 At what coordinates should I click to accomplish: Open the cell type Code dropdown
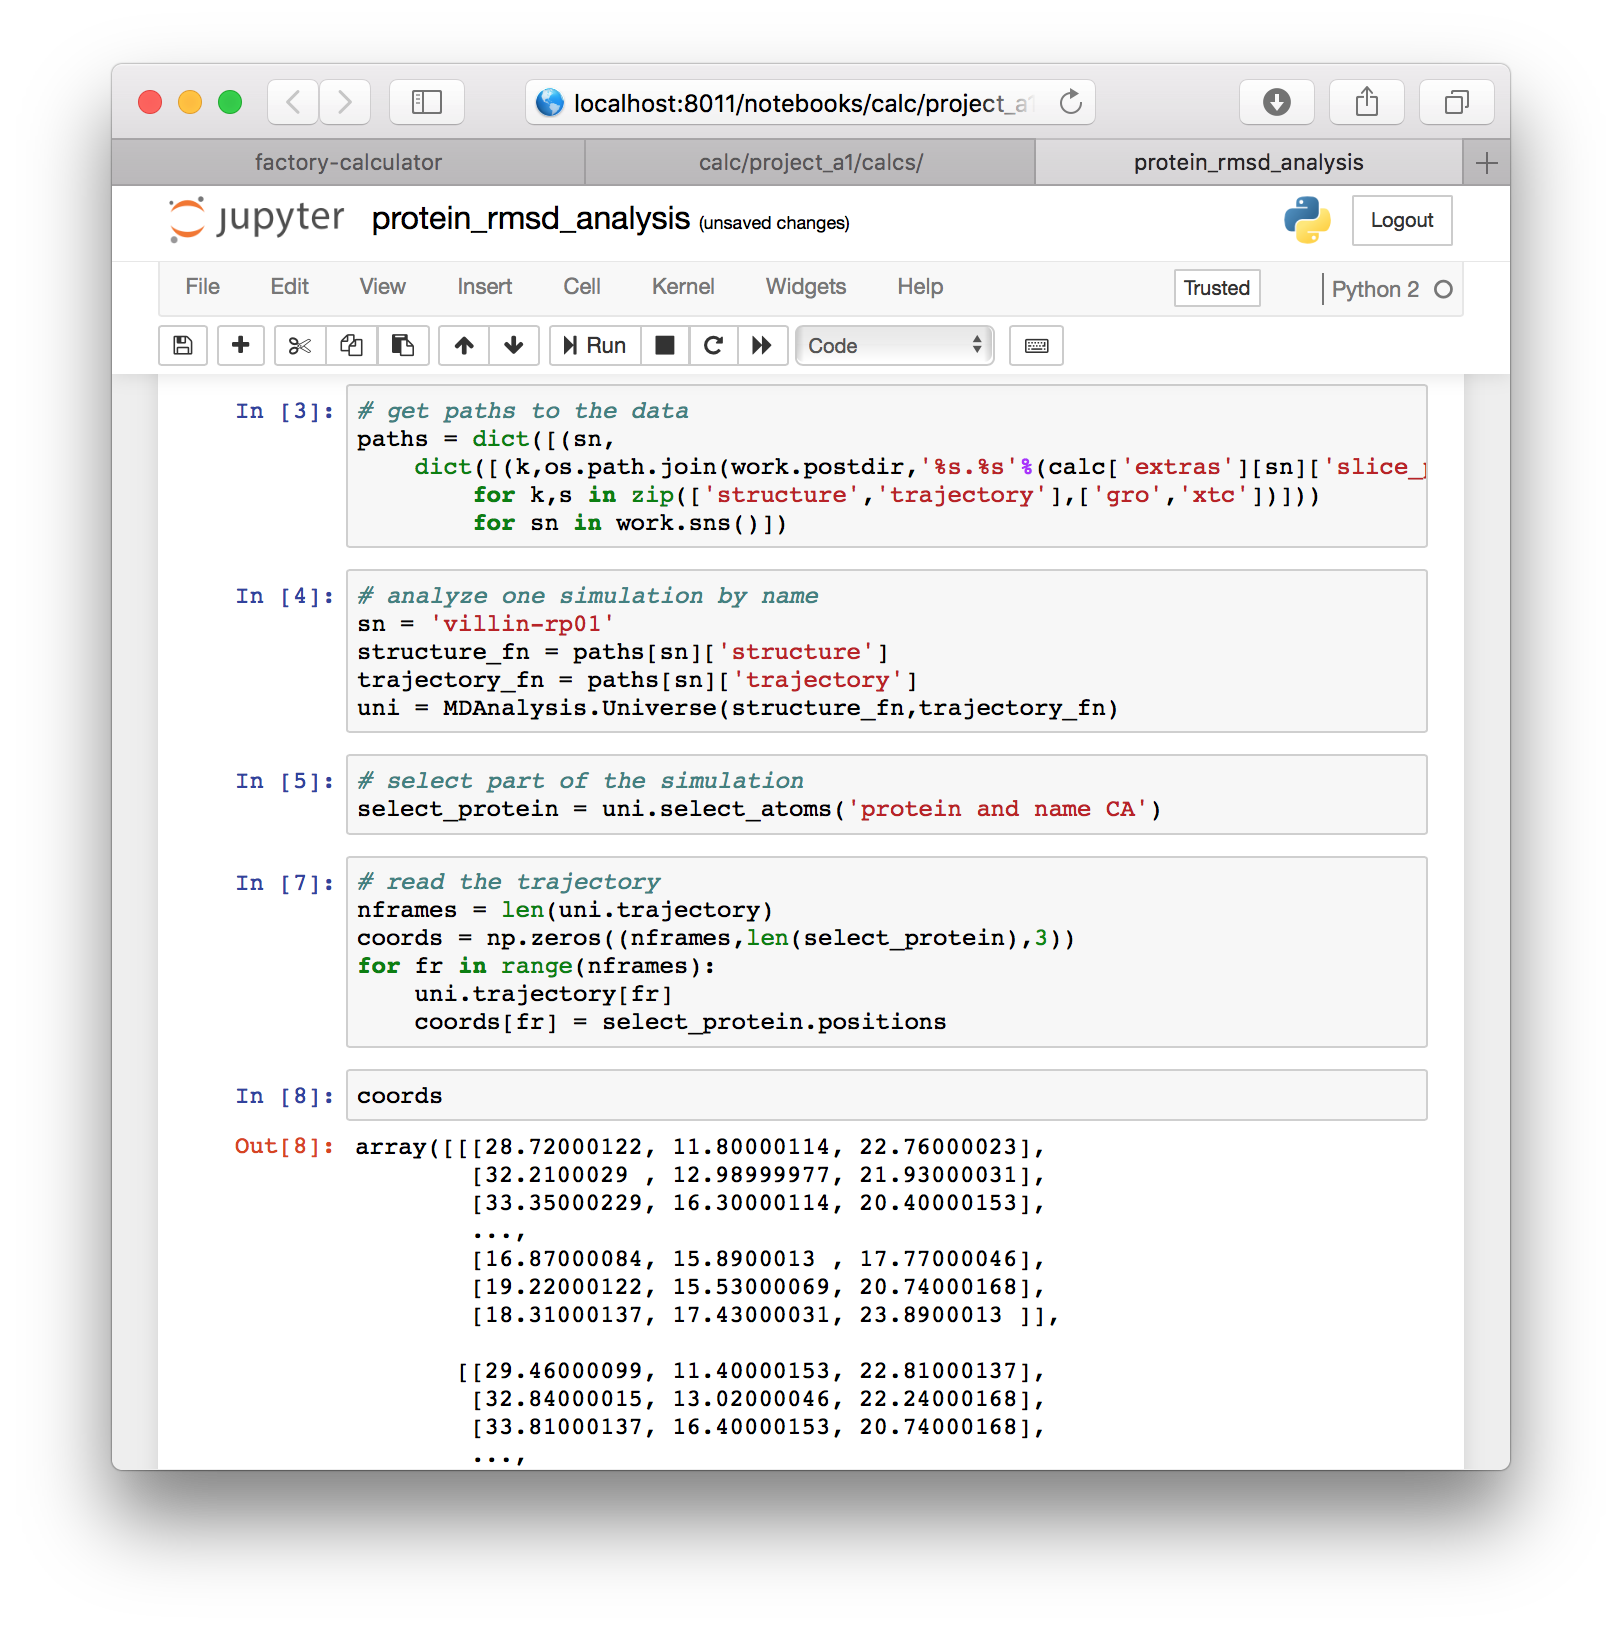pyautogui.click(x=894, y=345)
